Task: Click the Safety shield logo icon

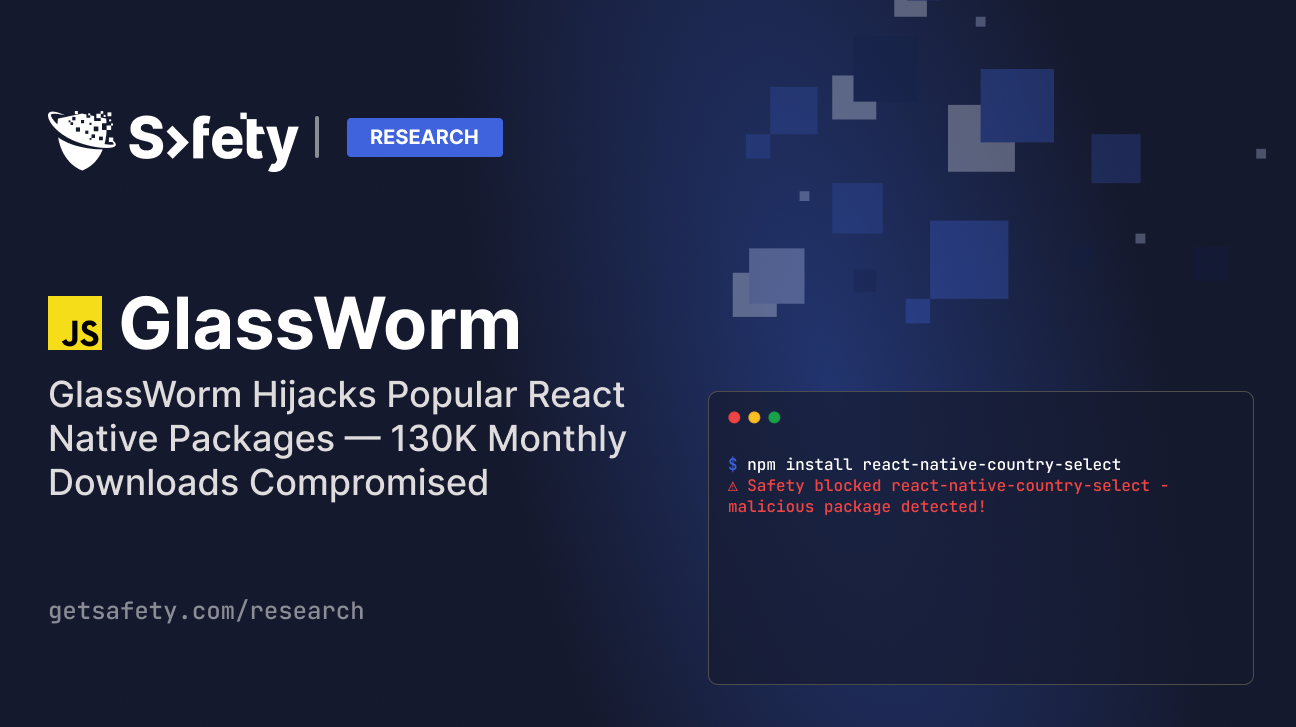Action: point(81,139)
